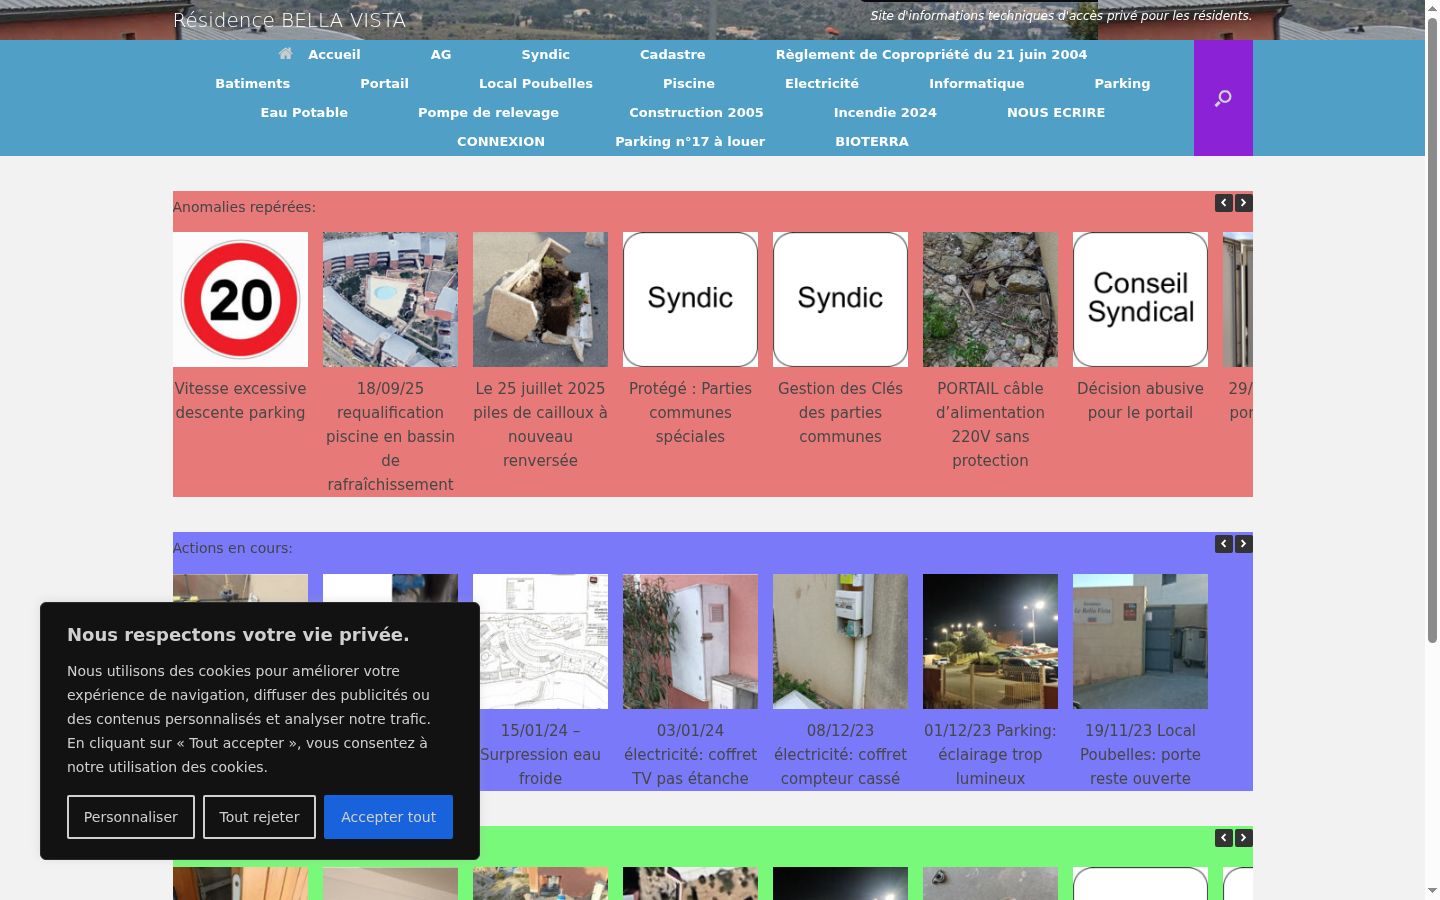Open Règlement de Copropriété du 21 juin 2004

pyautogui.click(x=931, y=55)
